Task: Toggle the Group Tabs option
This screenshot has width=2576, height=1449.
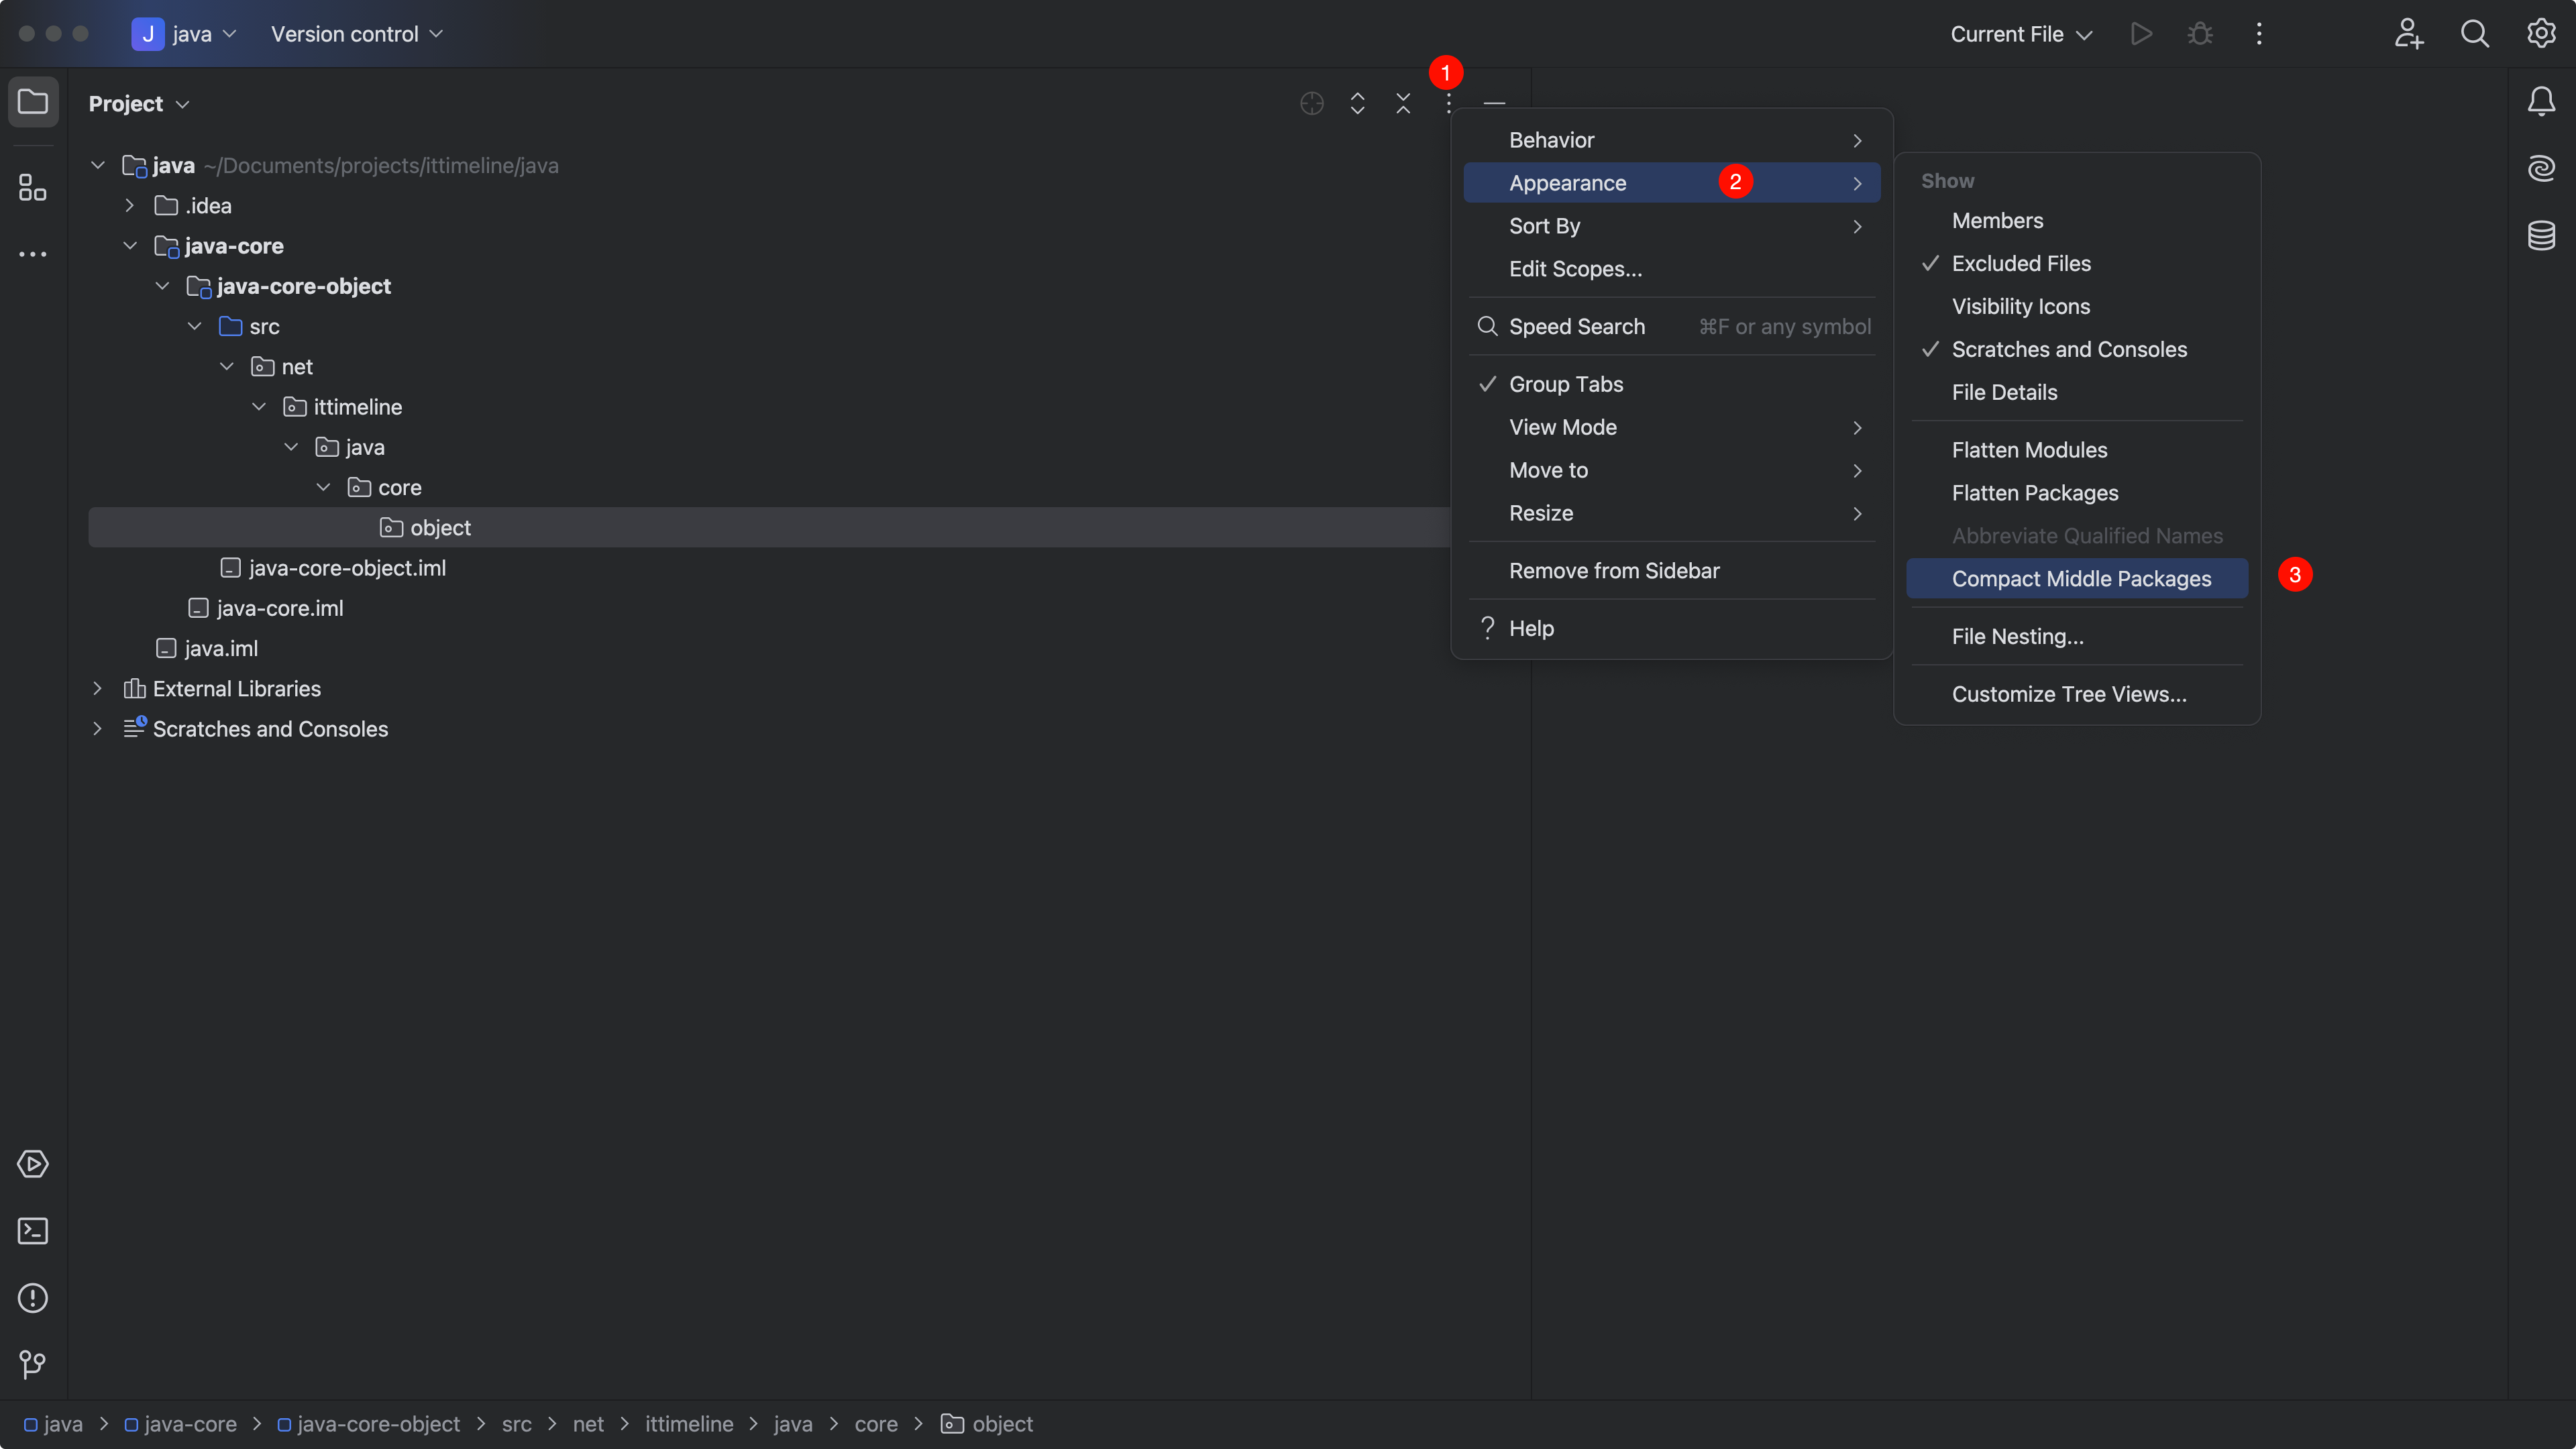Action: [1566, 384]
